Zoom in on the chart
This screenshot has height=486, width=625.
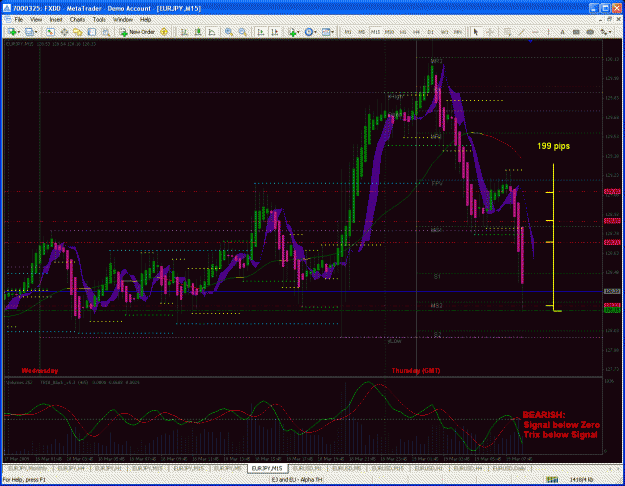229,32
